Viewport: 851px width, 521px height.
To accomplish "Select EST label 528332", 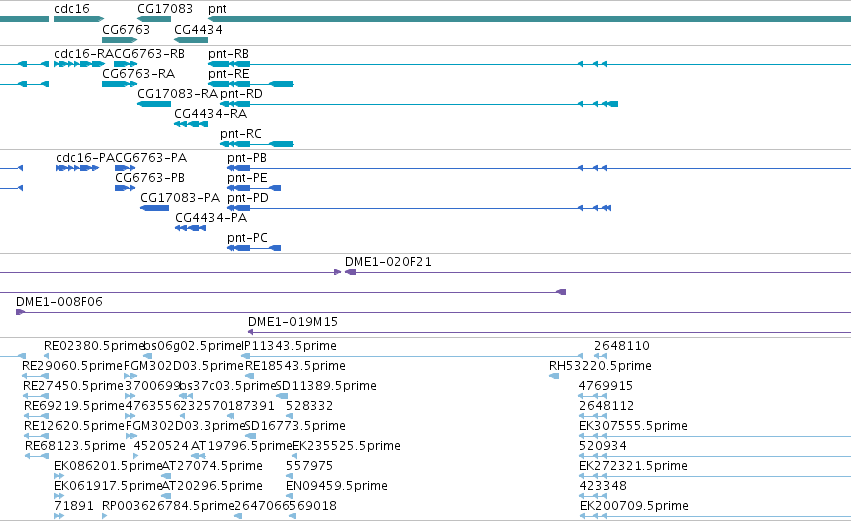I will pos(309,406).
